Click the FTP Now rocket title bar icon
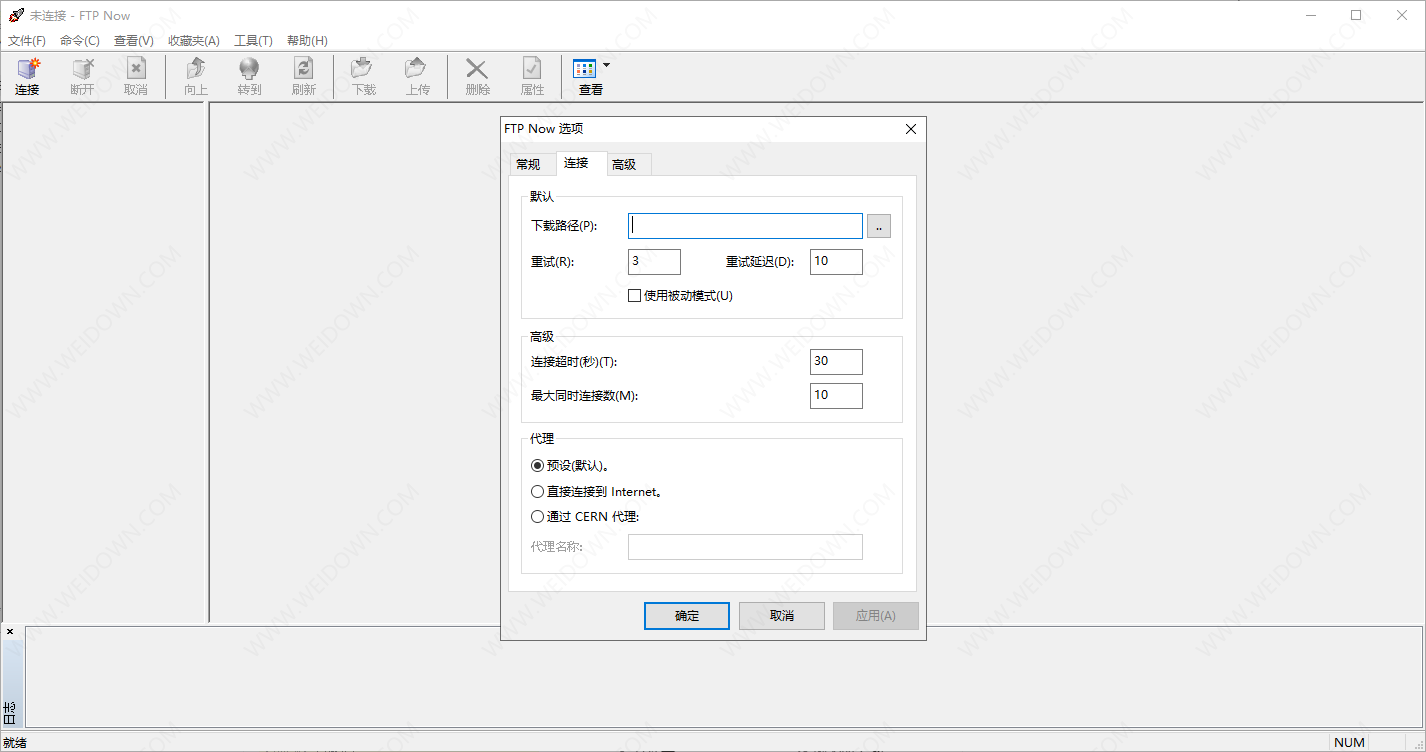This screenshot has height=752, width=1426. point(15,15)
